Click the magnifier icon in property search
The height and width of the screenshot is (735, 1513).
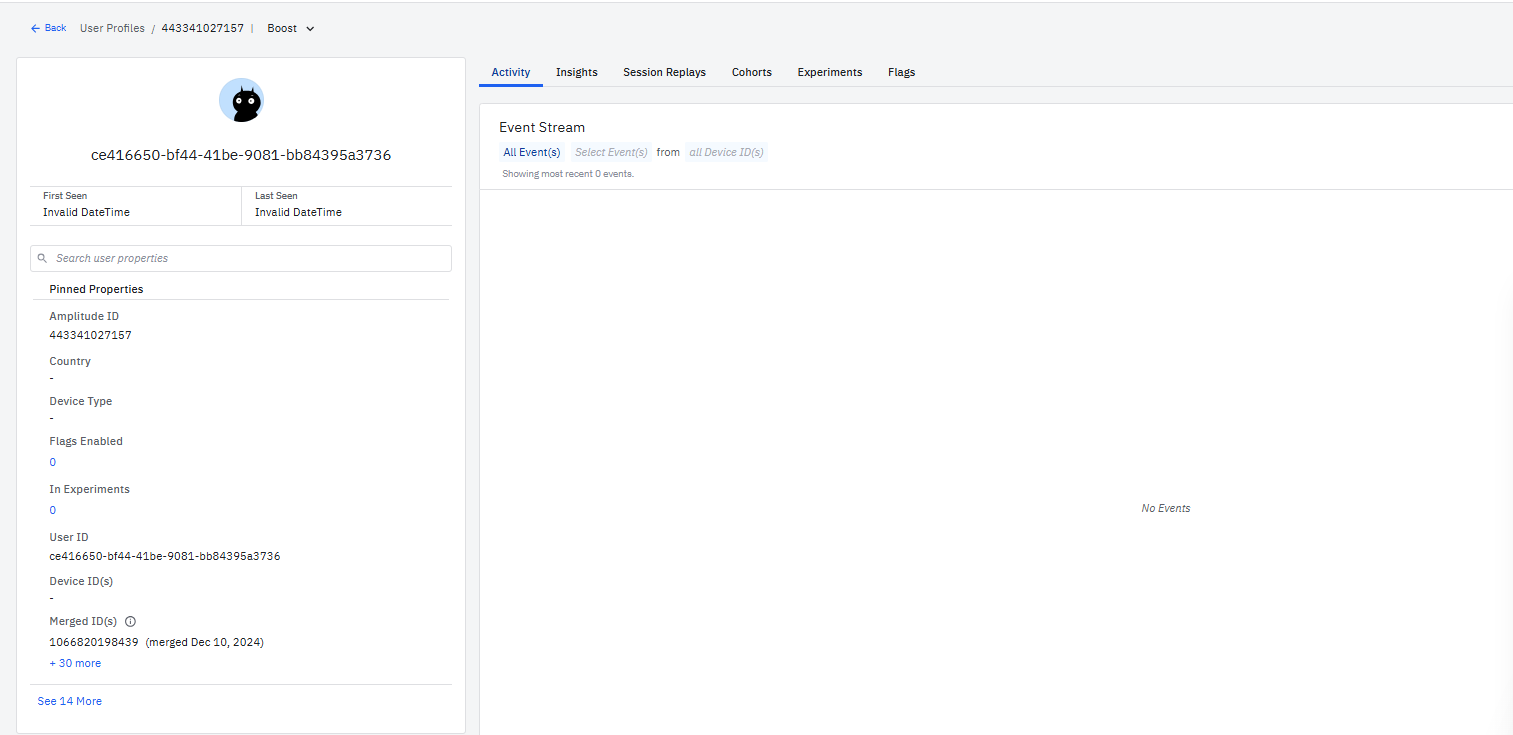coord(42,258)
